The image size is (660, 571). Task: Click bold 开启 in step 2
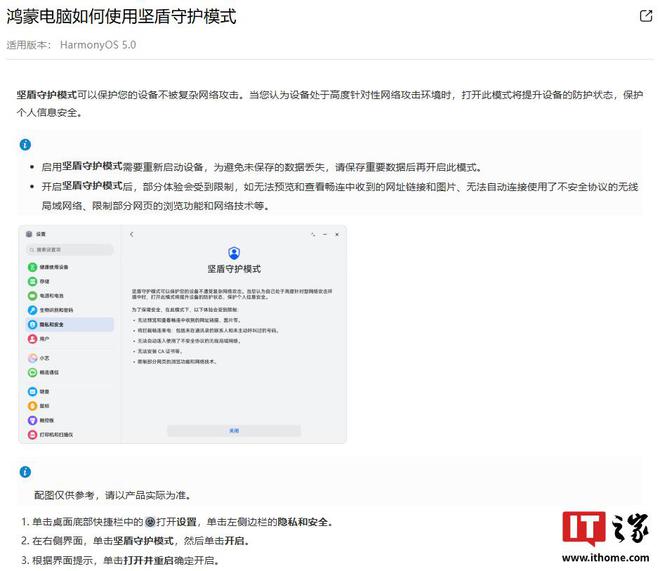coord(234,541)
